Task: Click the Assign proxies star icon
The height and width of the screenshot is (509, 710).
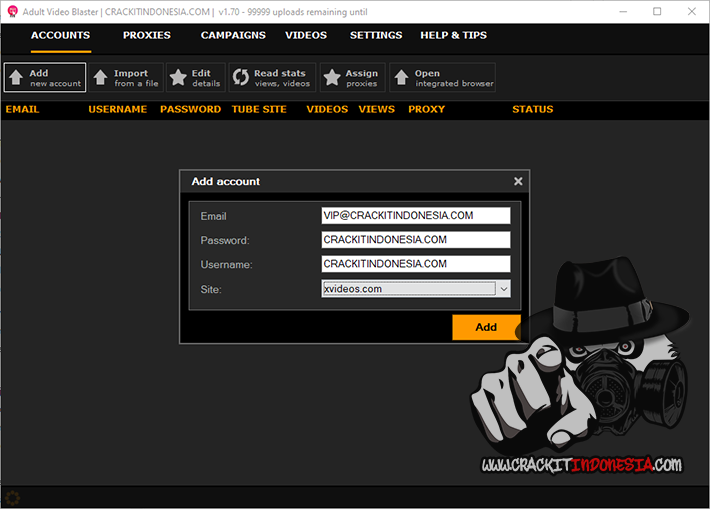Action: tap(332, 78)
